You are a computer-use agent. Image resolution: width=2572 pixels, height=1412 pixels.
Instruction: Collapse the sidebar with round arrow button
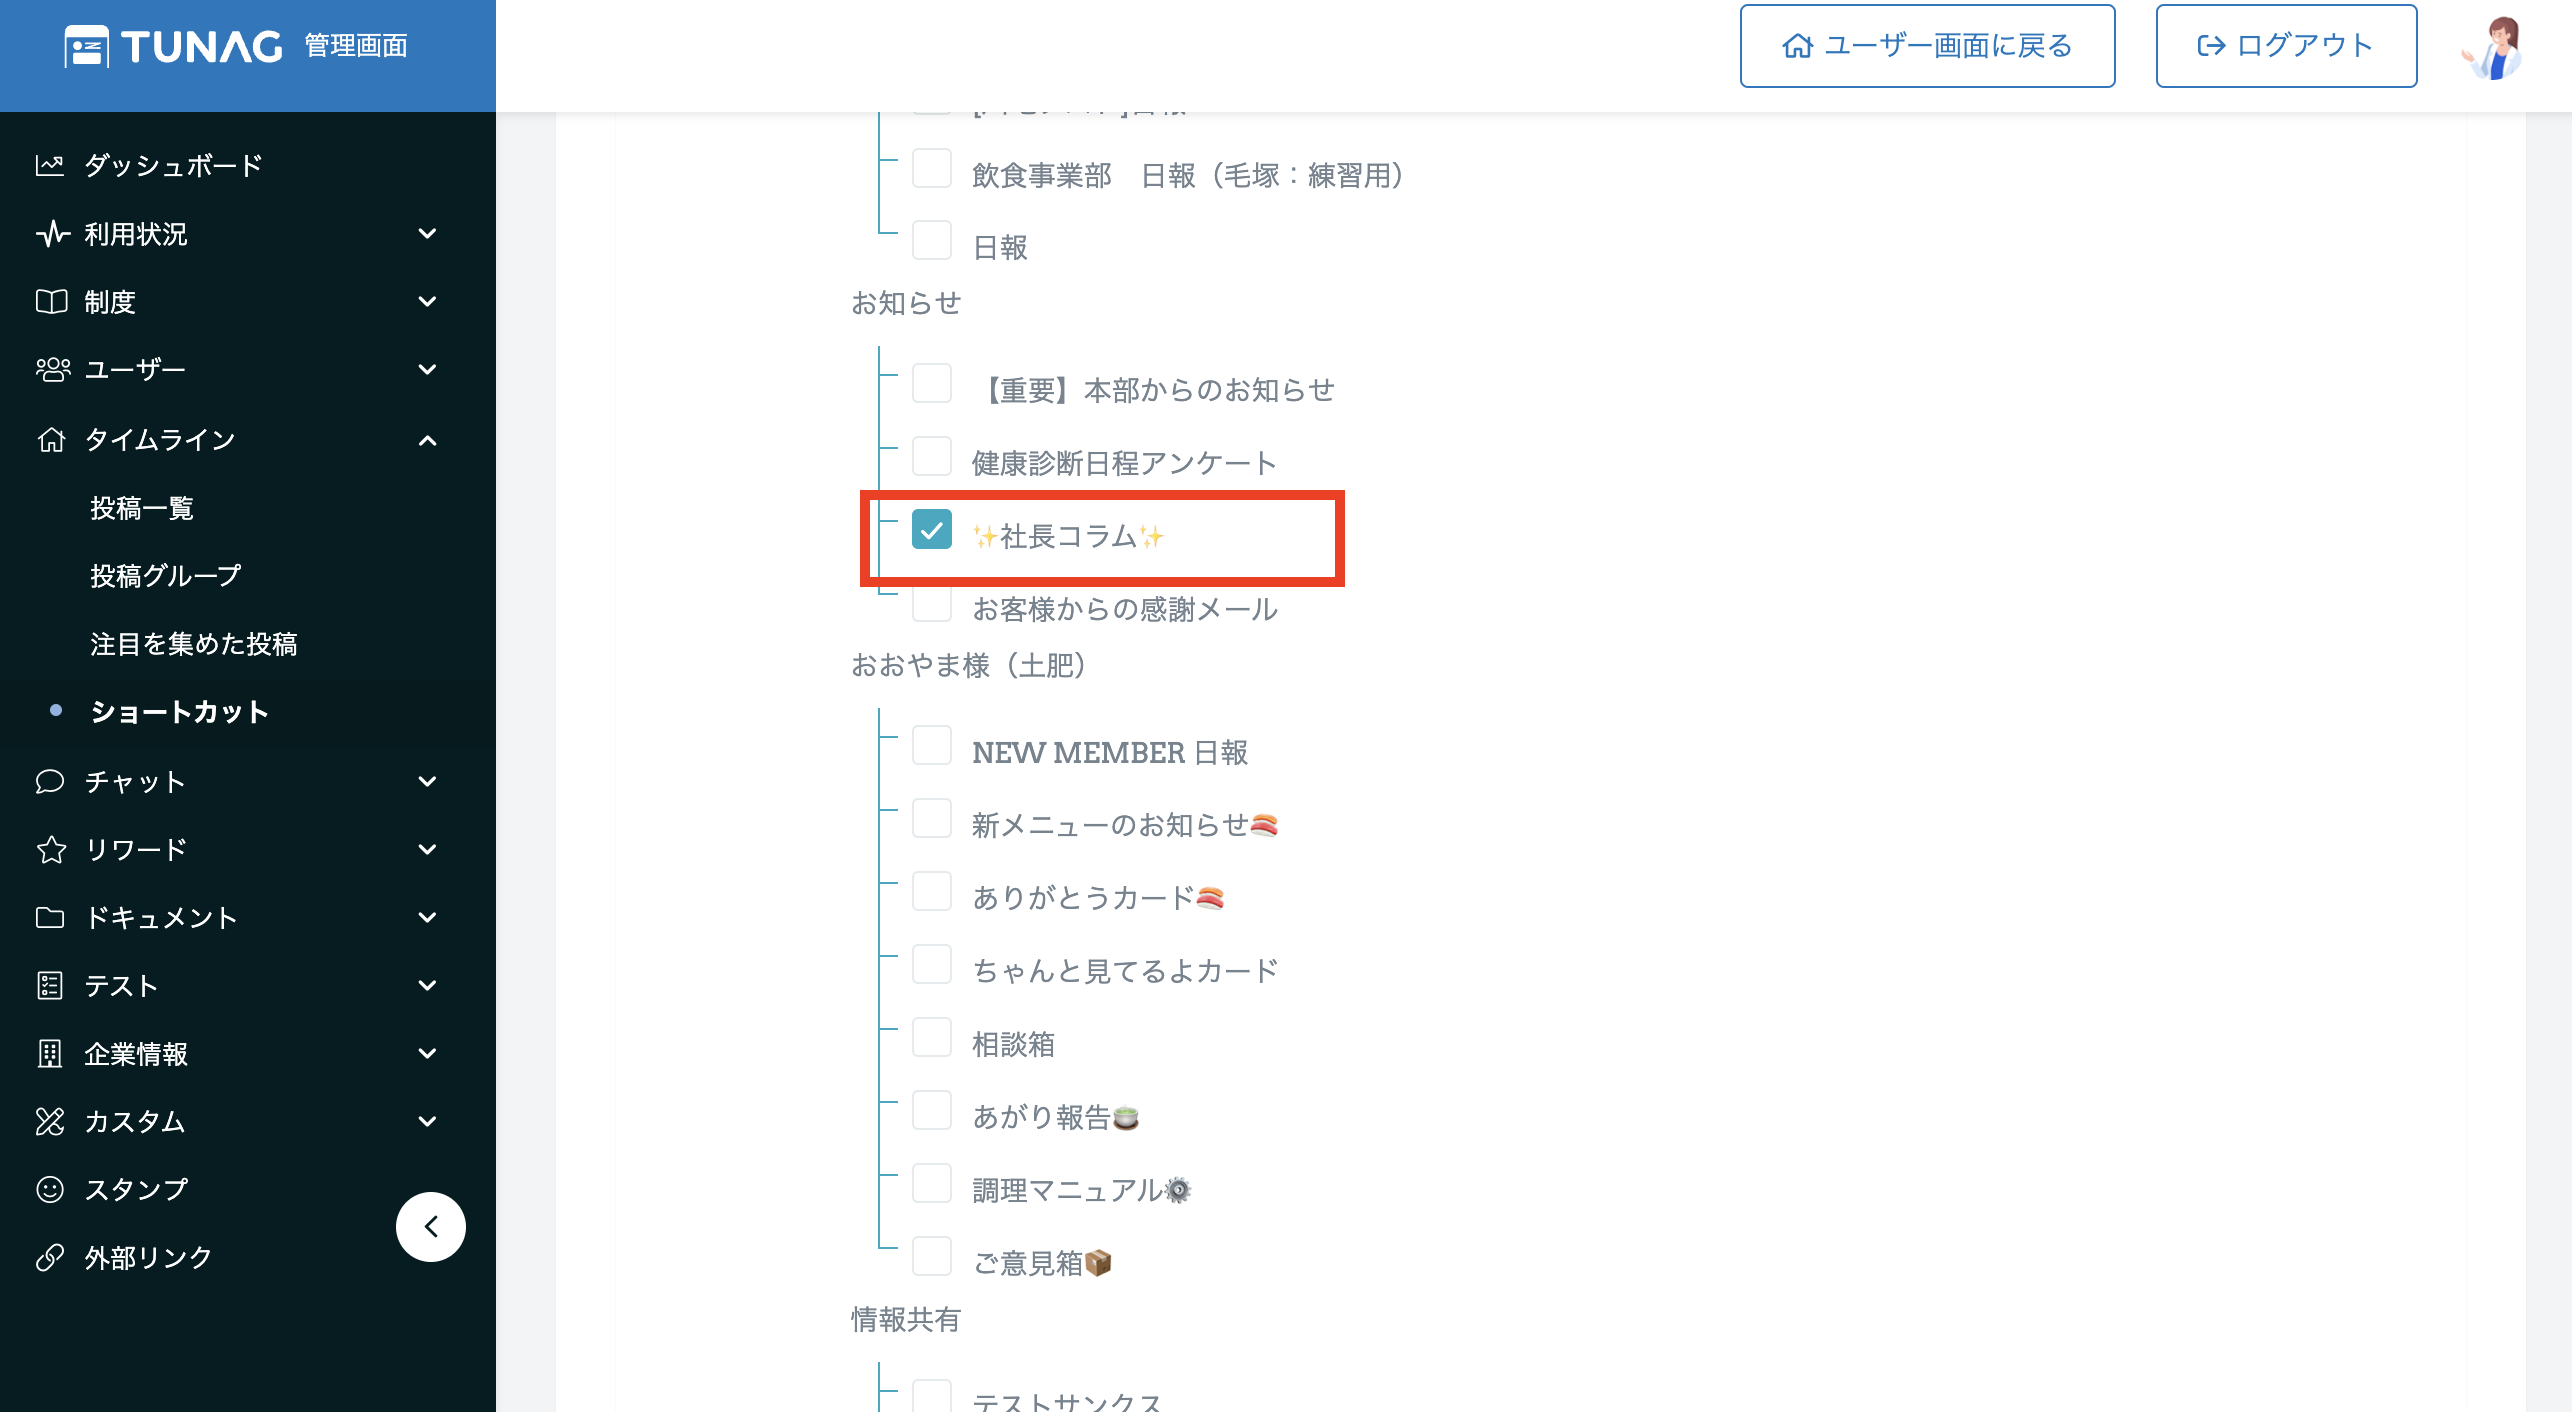point(431,1227)
